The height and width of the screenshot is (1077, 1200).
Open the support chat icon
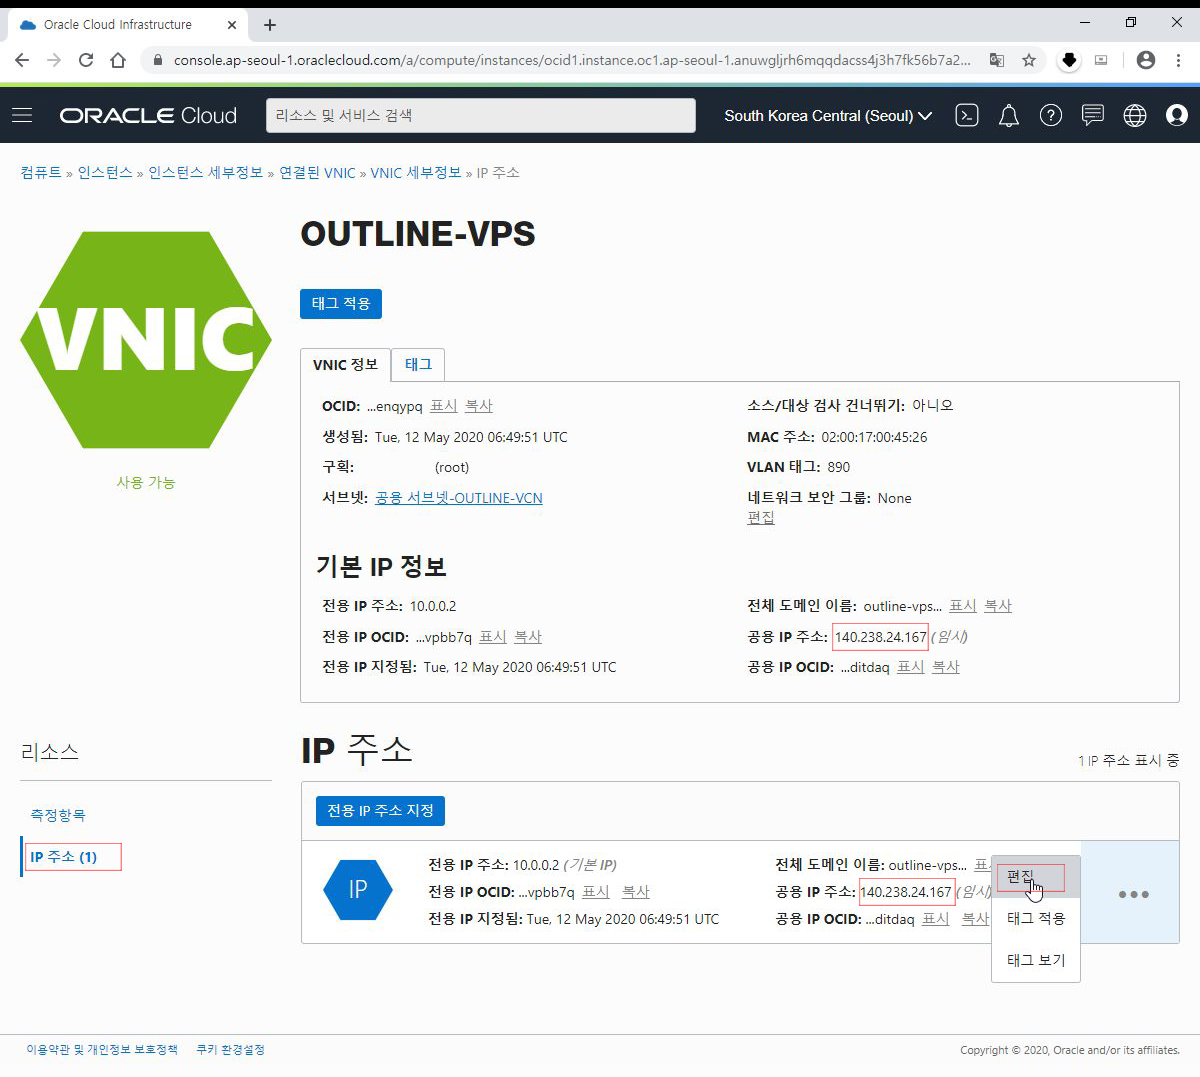click(x=1093, y=116)
